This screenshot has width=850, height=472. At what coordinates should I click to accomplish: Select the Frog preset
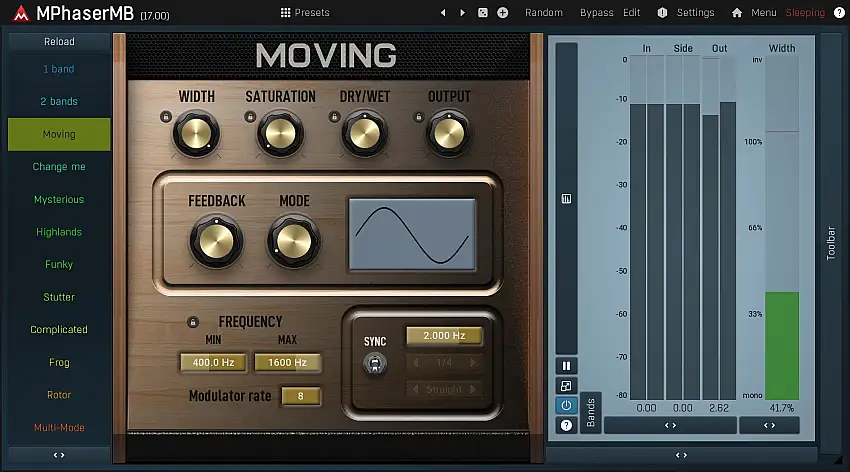[x=59, y=362]
